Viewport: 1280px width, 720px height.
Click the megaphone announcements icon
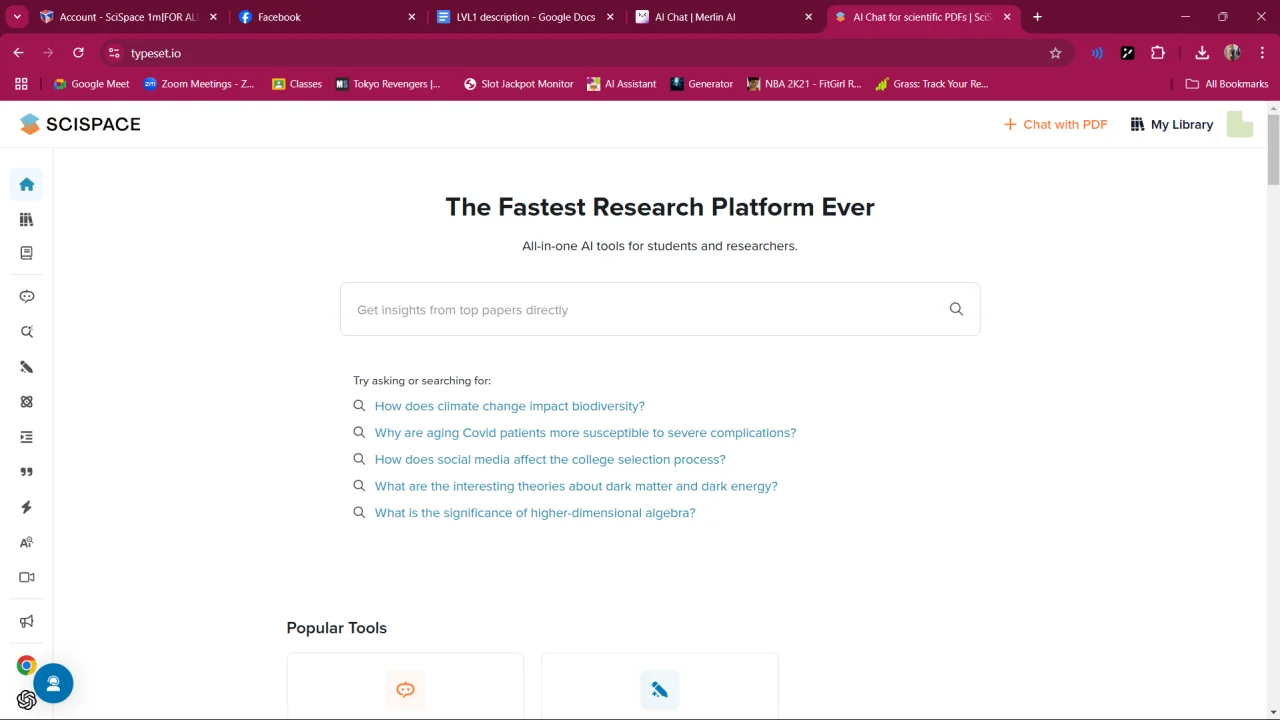(x=27, y=621)
